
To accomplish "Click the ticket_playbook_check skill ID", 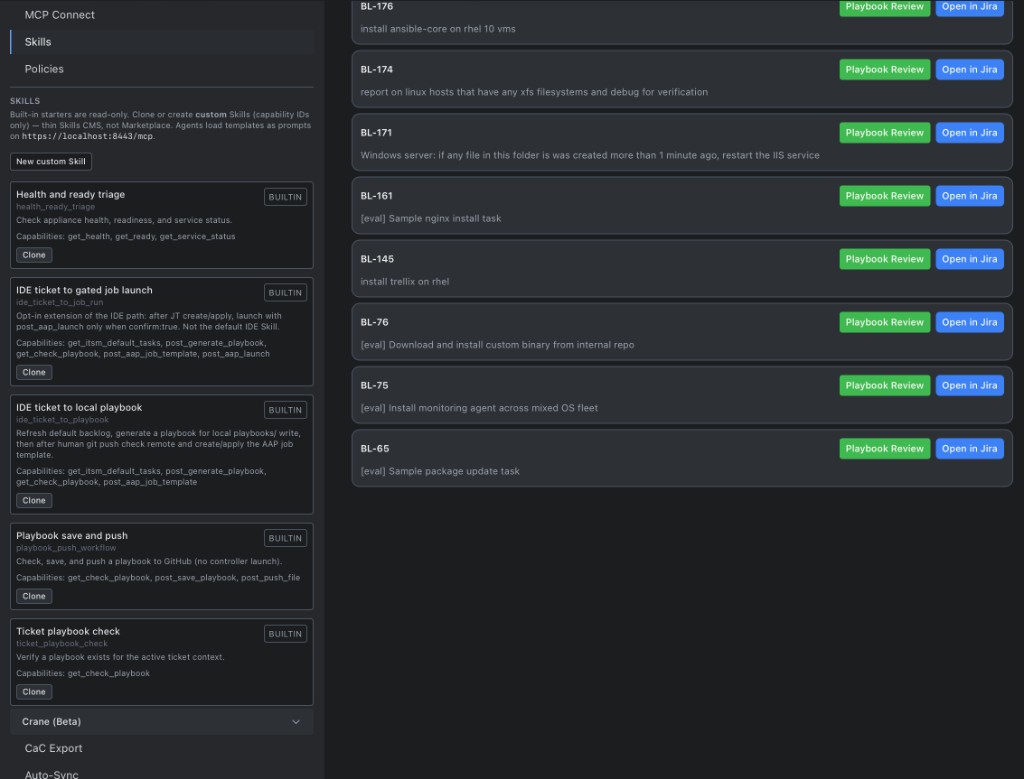I will pos(62,644).
